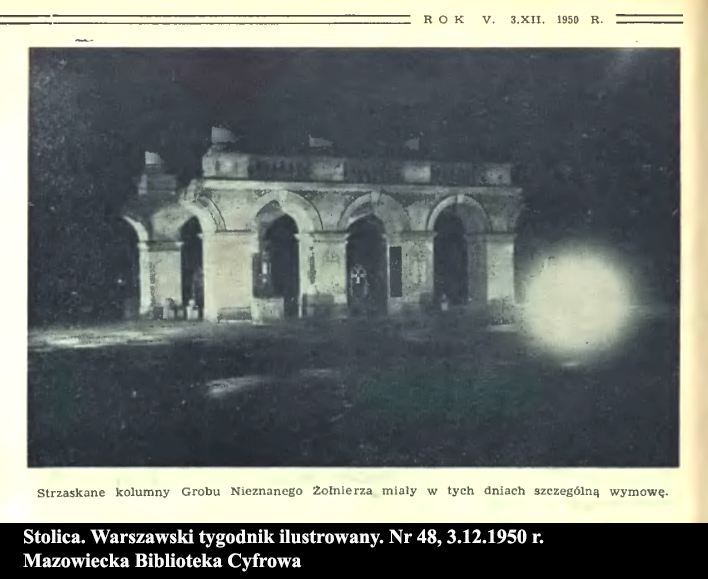
Task: Click the flag atop the monument's left corner
Action: (x=153, y=160)
